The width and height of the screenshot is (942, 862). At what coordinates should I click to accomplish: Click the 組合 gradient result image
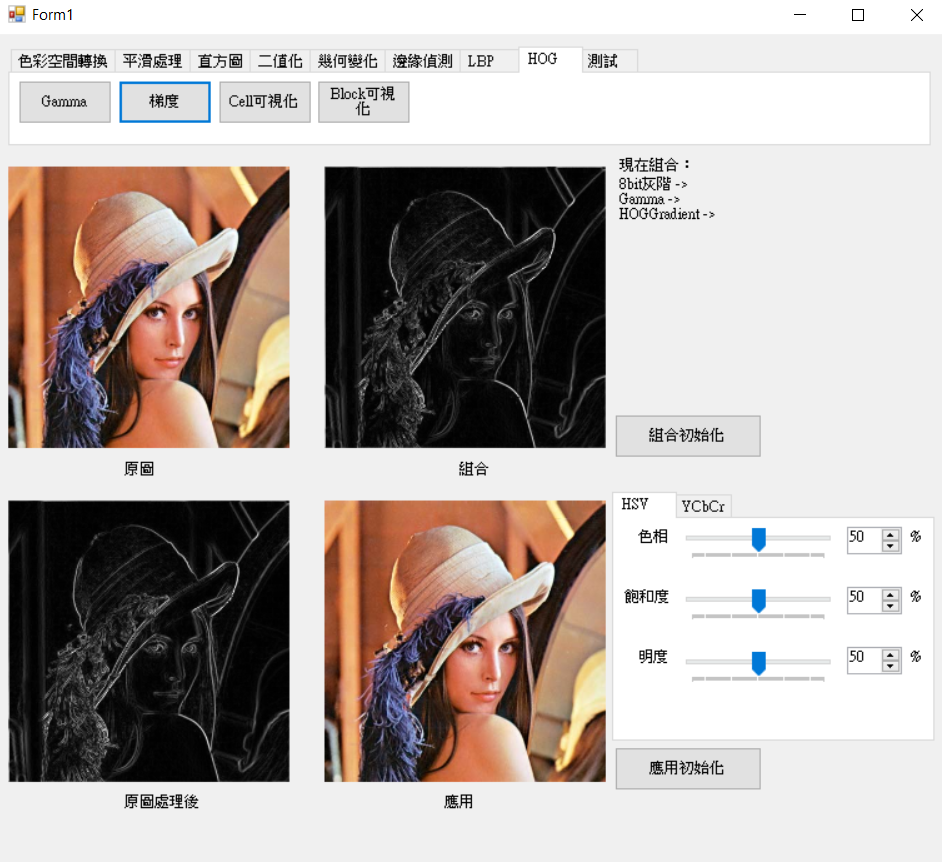coord(465,307)
